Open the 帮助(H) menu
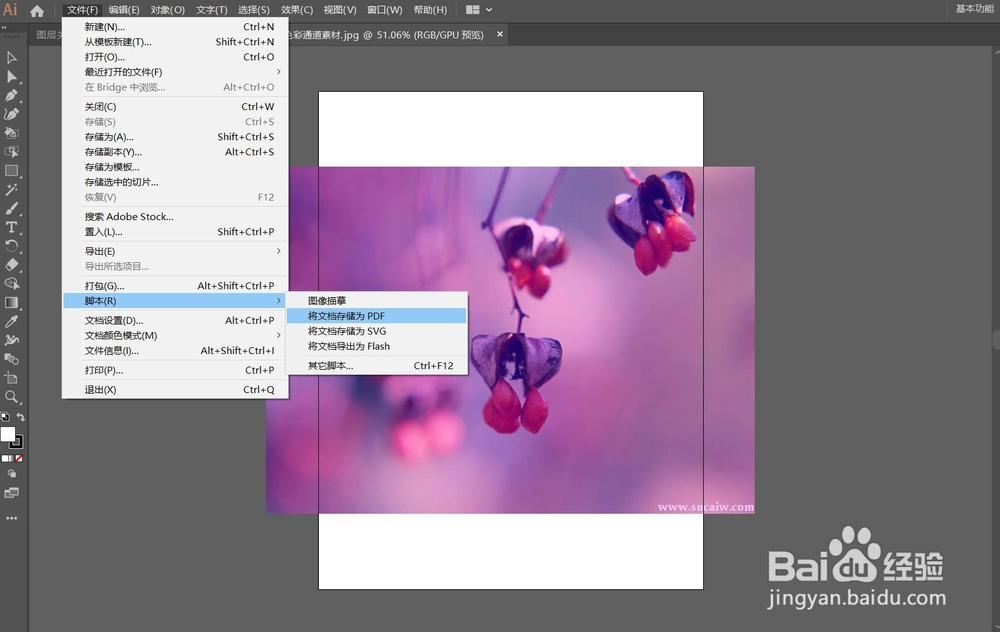The image size is (1000, 632). pyautogui.click(x=430, y=10)
